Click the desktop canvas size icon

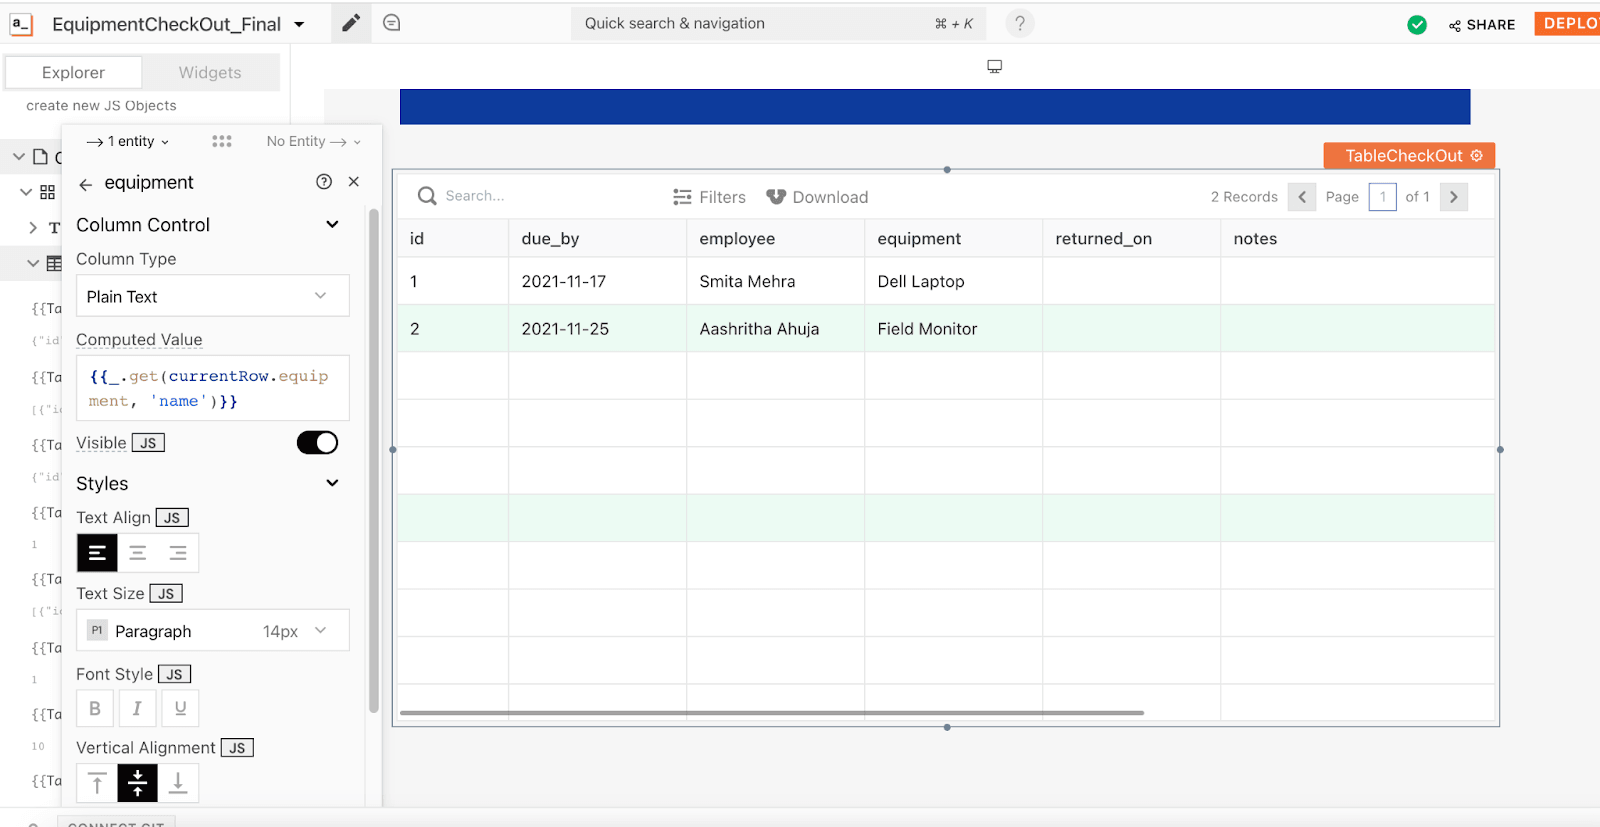click(994, 66)
